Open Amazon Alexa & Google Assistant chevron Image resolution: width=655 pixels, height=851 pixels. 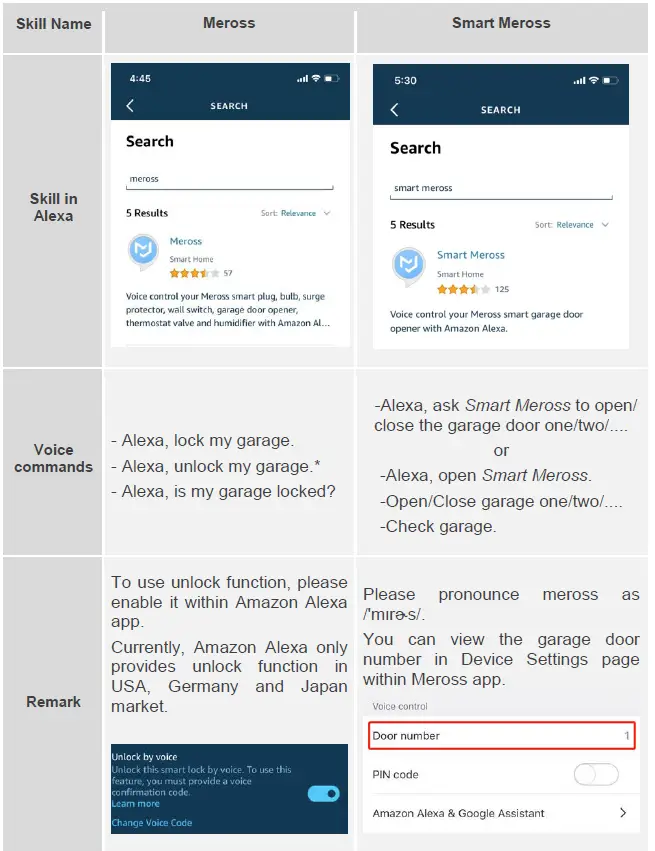tap(624, 813)
